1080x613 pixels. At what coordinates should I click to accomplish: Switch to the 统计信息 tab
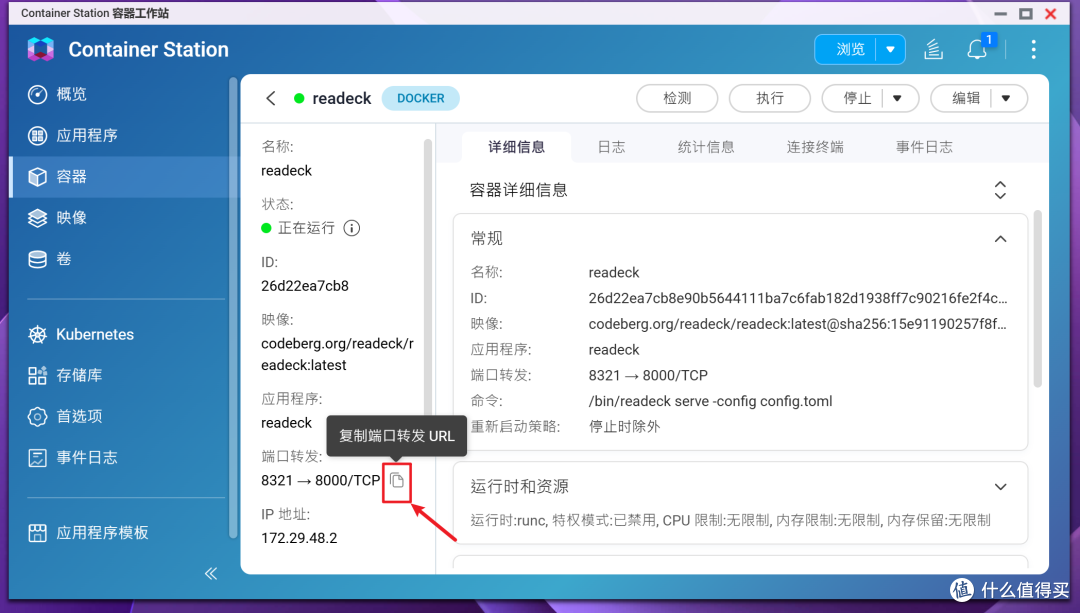pos(706,147)
